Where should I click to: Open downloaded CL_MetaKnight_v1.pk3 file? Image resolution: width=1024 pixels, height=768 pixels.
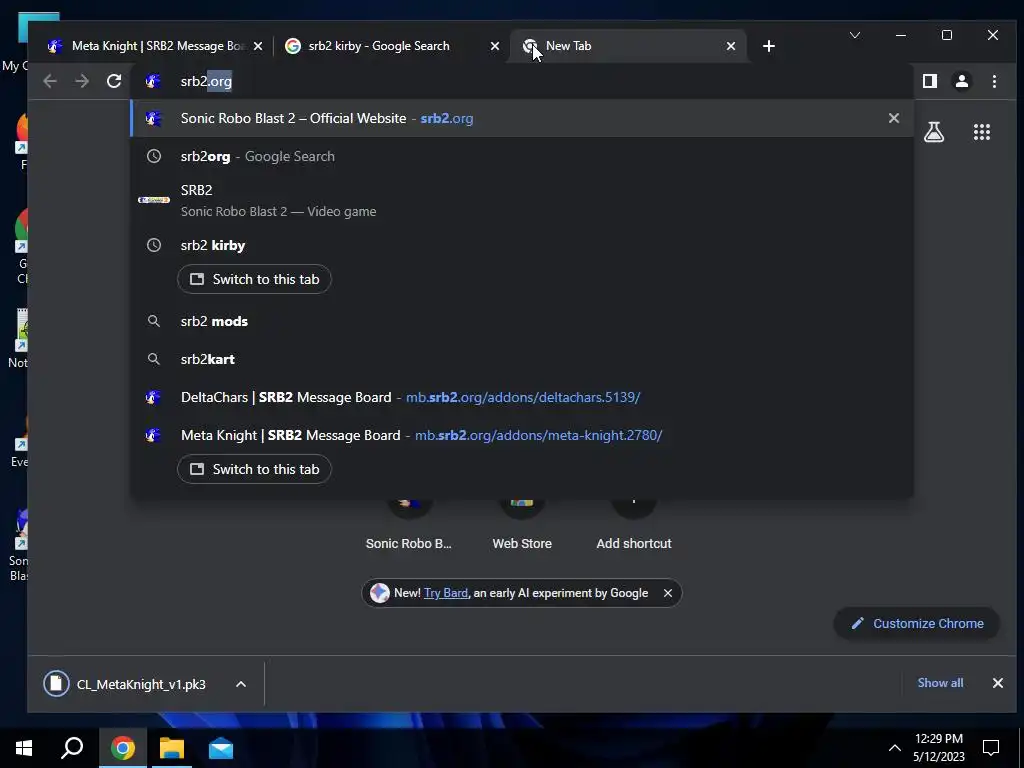[125, 684]
